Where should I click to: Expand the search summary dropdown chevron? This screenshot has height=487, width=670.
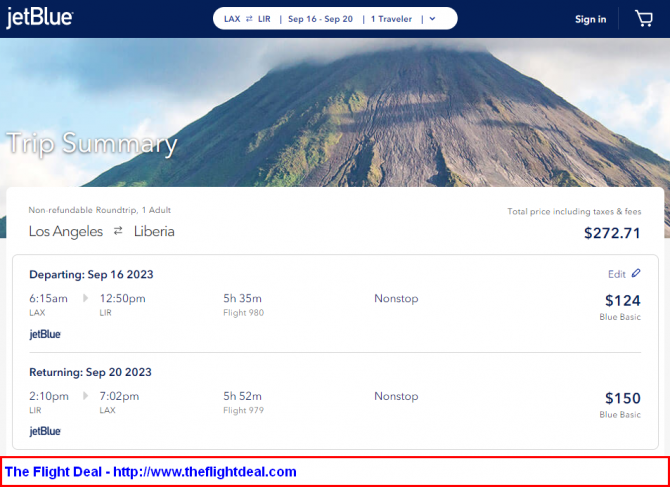coord(432,19)
